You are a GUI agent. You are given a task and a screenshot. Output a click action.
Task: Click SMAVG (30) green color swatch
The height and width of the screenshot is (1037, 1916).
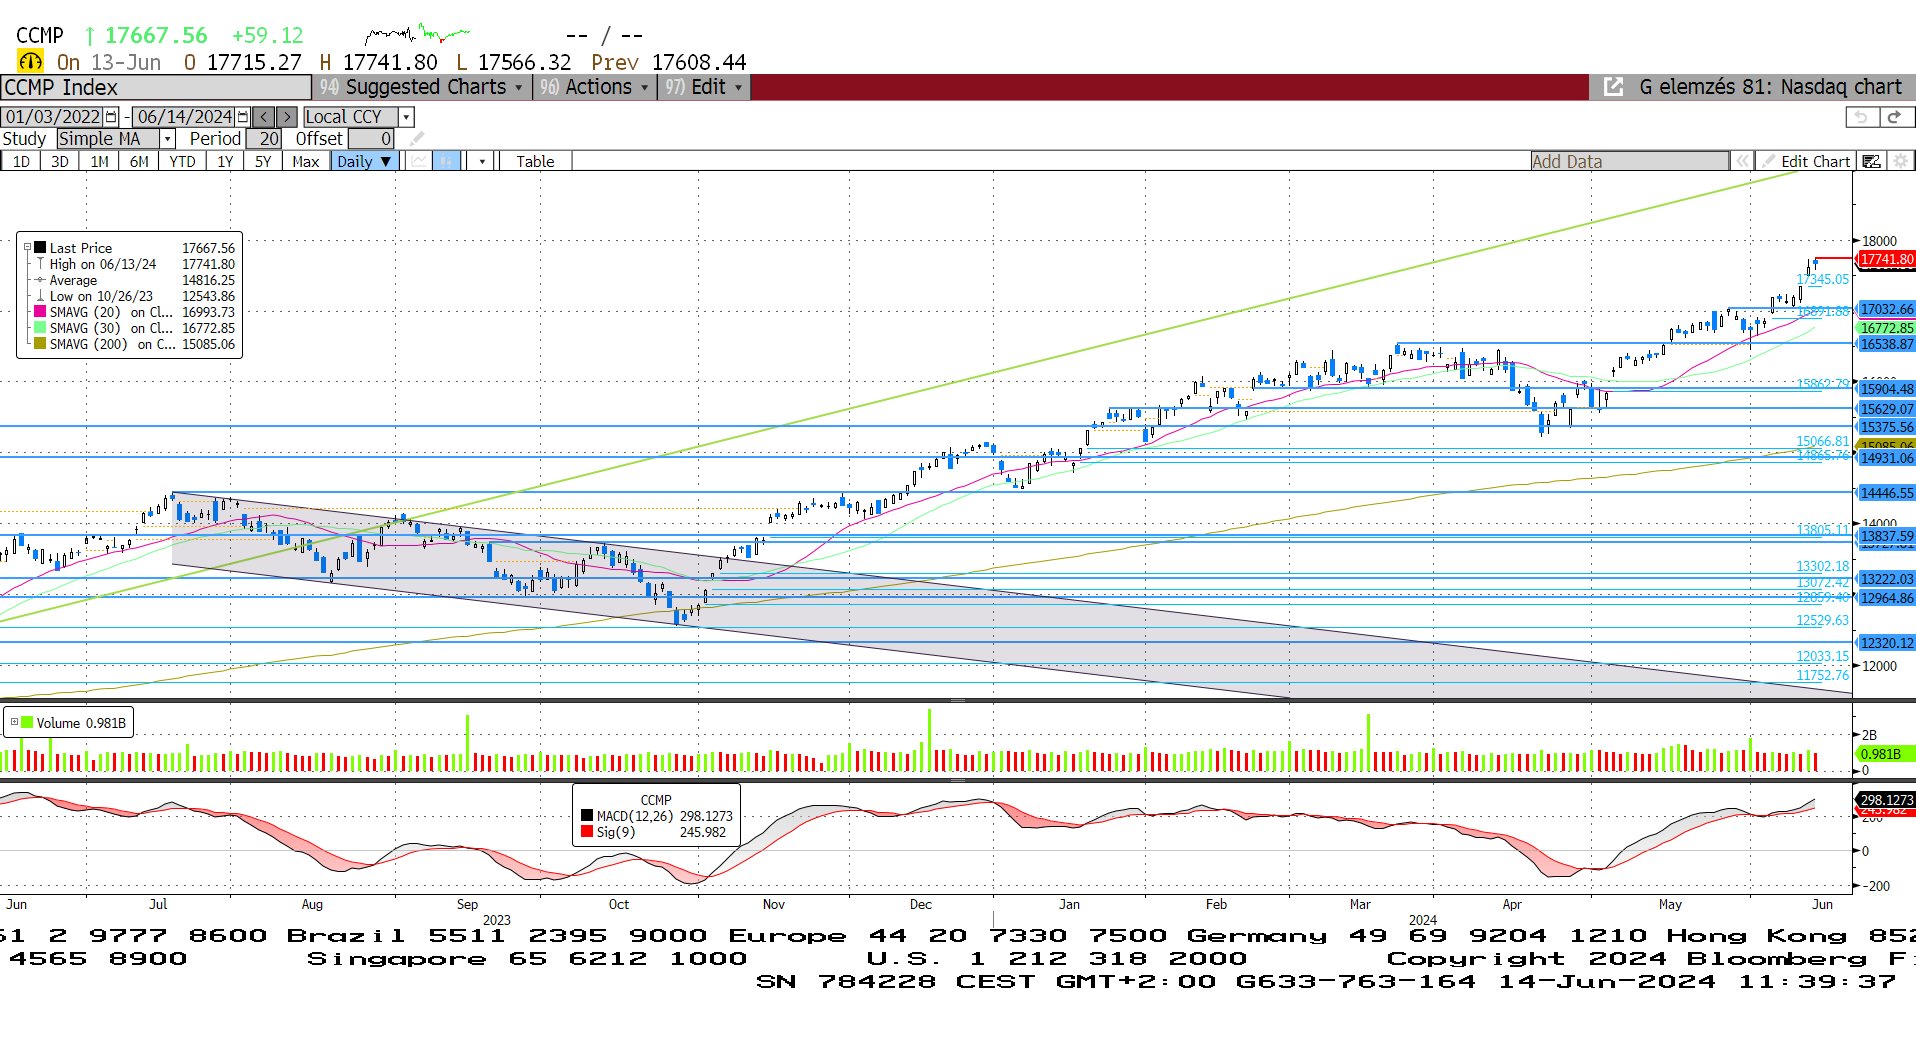pos(40,327)
